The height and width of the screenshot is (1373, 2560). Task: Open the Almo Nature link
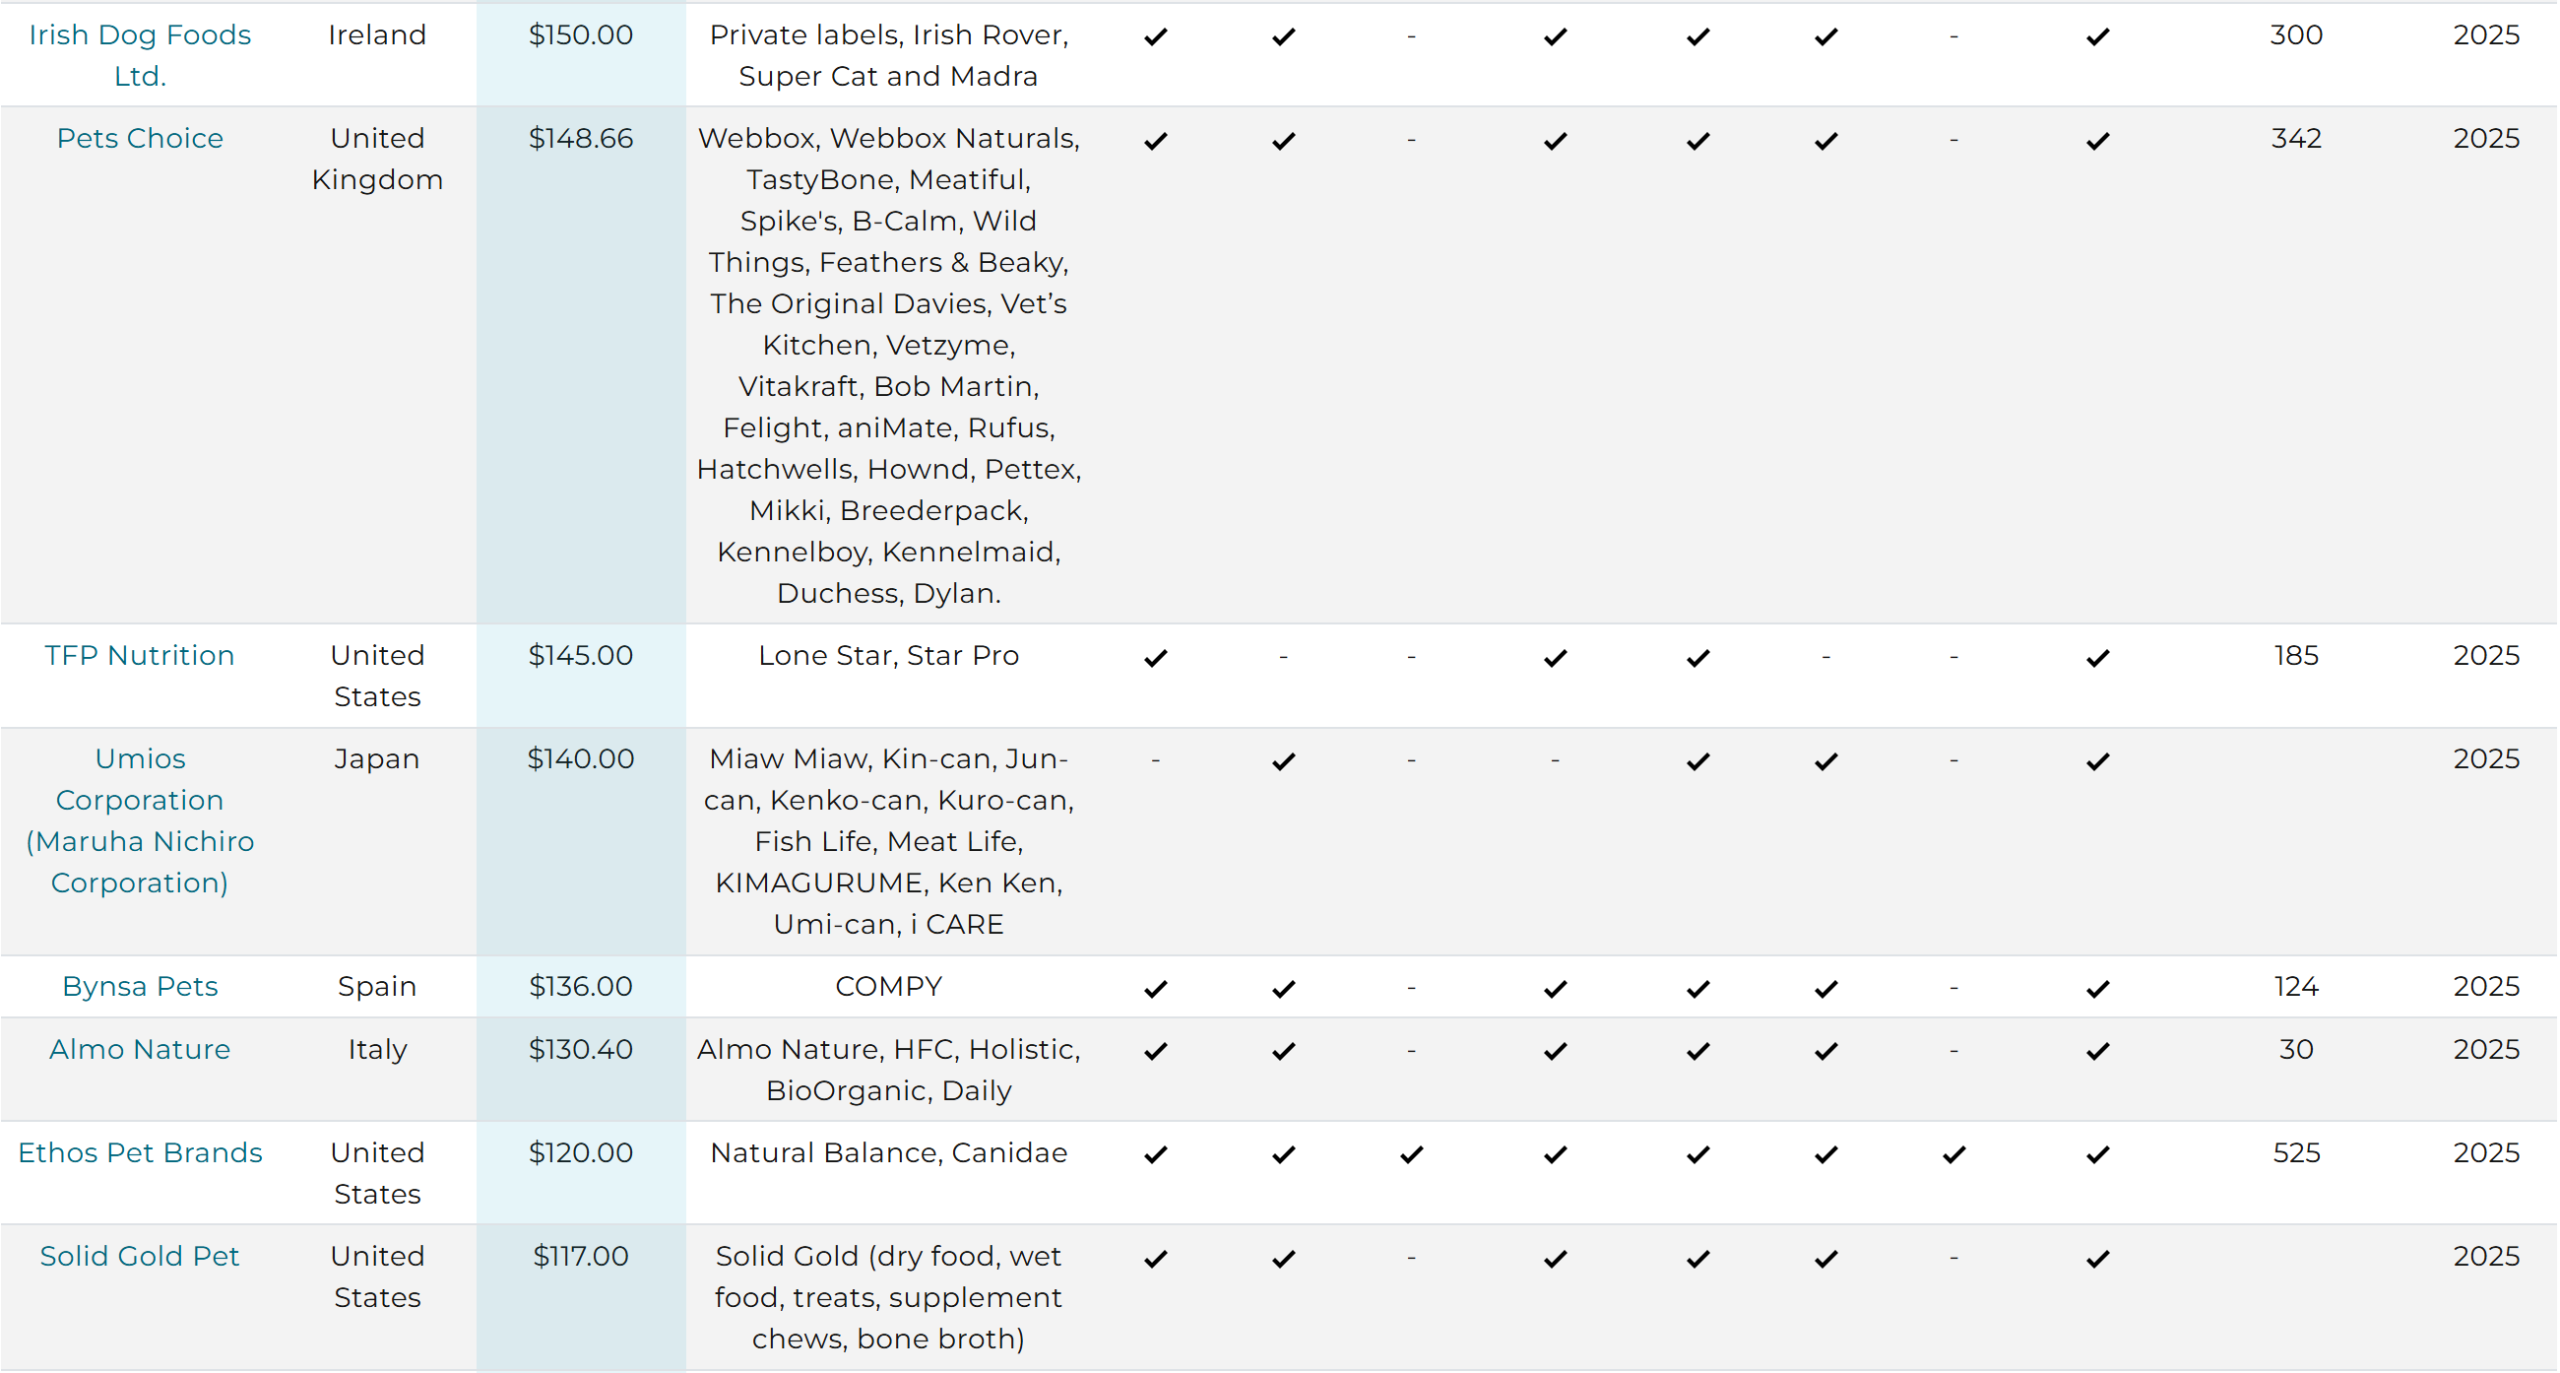coord(140,1049)
